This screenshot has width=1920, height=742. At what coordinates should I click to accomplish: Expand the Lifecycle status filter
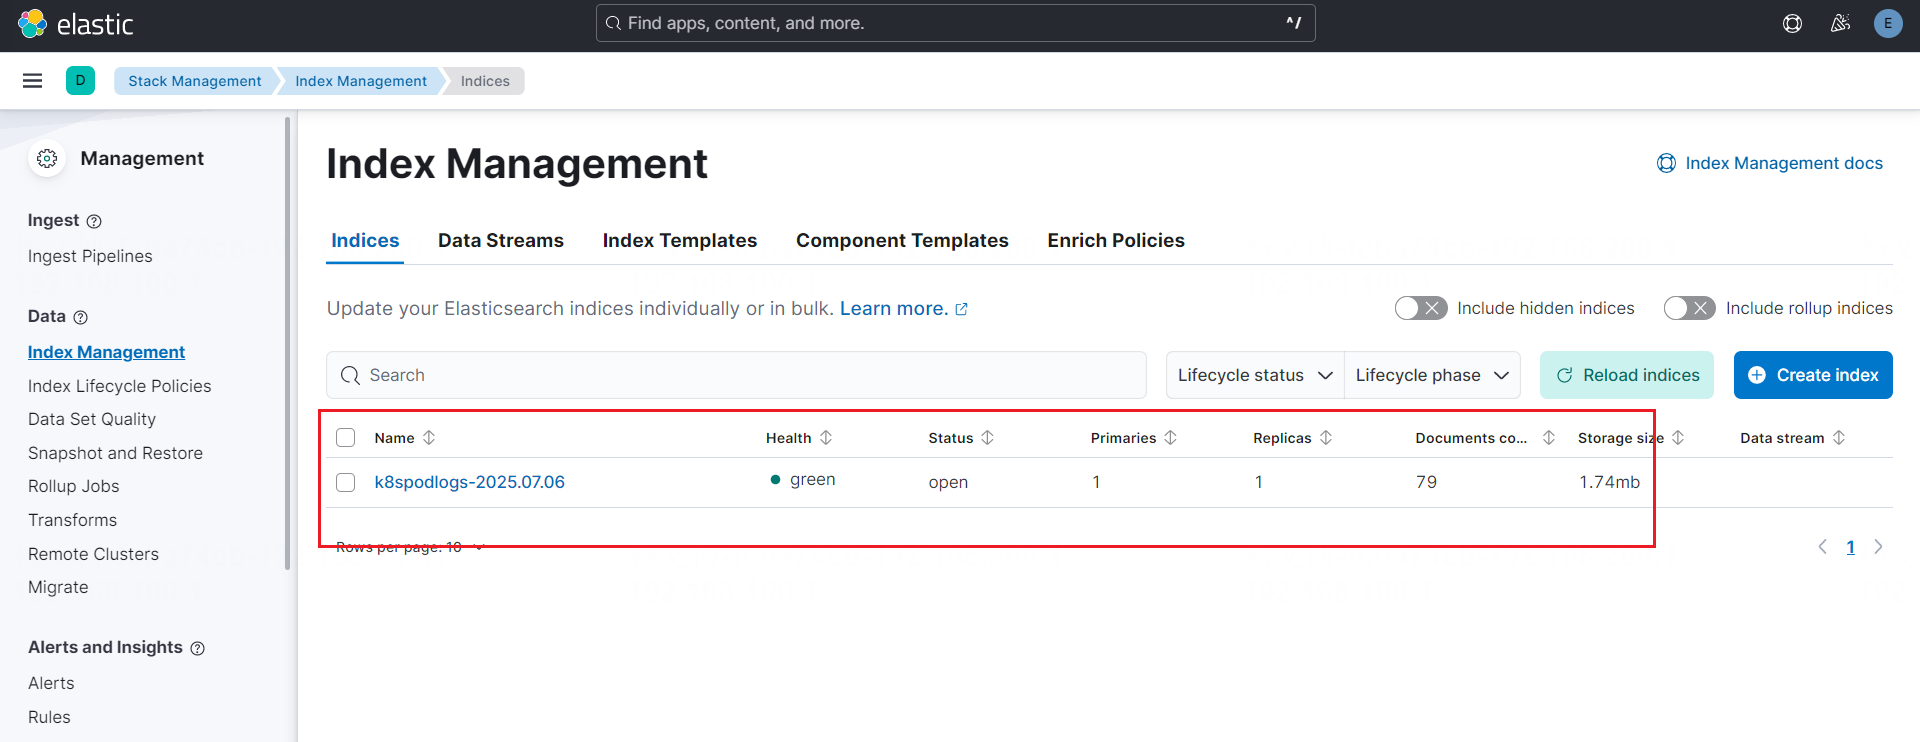click(x=1254, y=375)
